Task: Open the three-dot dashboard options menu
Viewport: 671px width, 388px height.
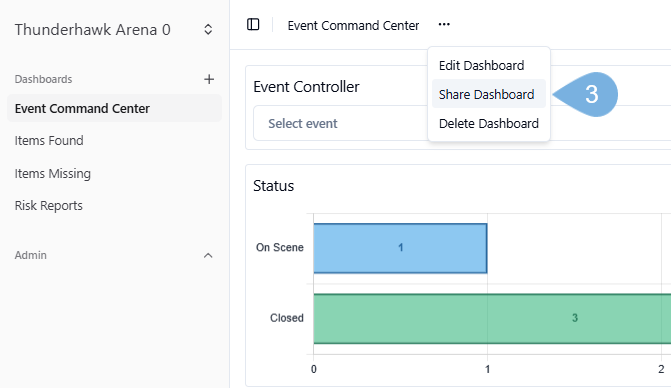Action: (444, 24)
